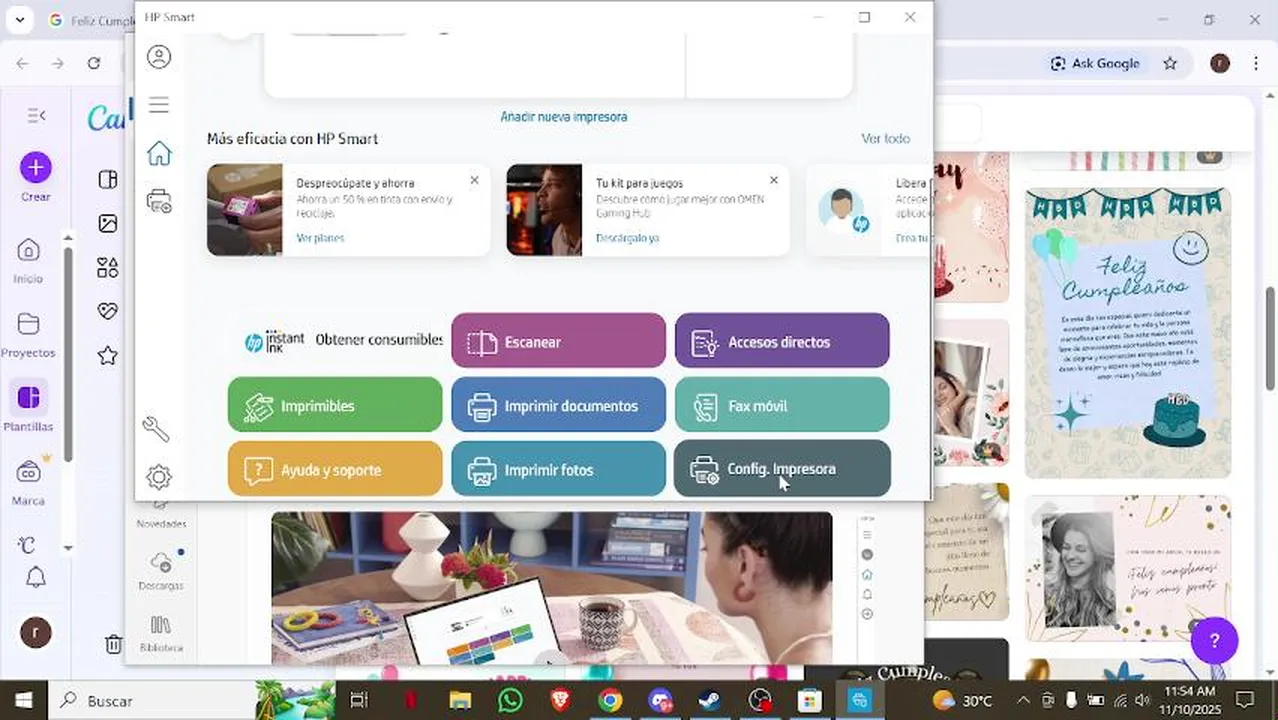Open the HP Smart settings gear
This screenshot has height=720, width=1278.
pos(159,477)
